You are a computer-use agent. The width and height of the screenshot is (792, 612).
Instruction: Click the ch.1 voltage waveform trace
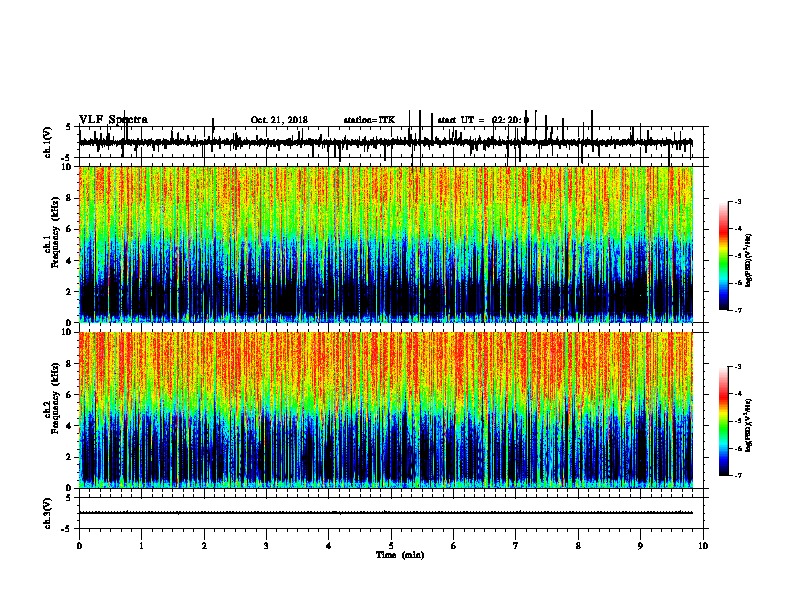click(386, 142)
